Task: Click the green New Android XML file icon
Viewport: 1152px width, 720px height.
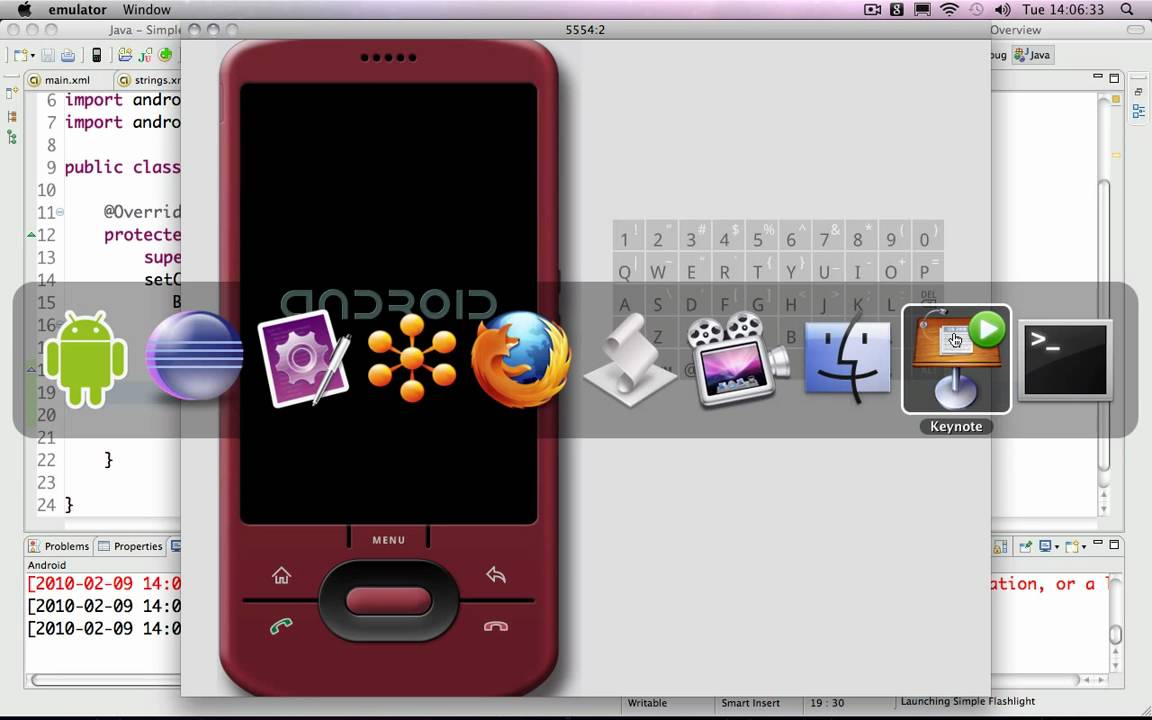Action: pyautogui.click(x=165, y=55)
